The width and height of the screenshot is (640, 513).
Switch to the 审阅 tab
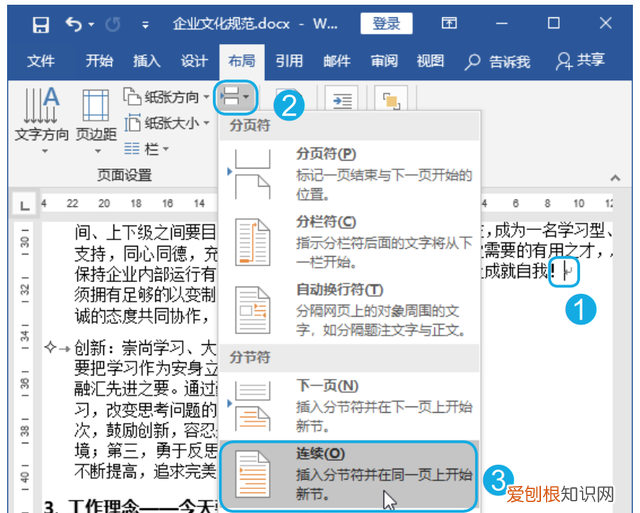pyautogui.click(x=384, y=61)
